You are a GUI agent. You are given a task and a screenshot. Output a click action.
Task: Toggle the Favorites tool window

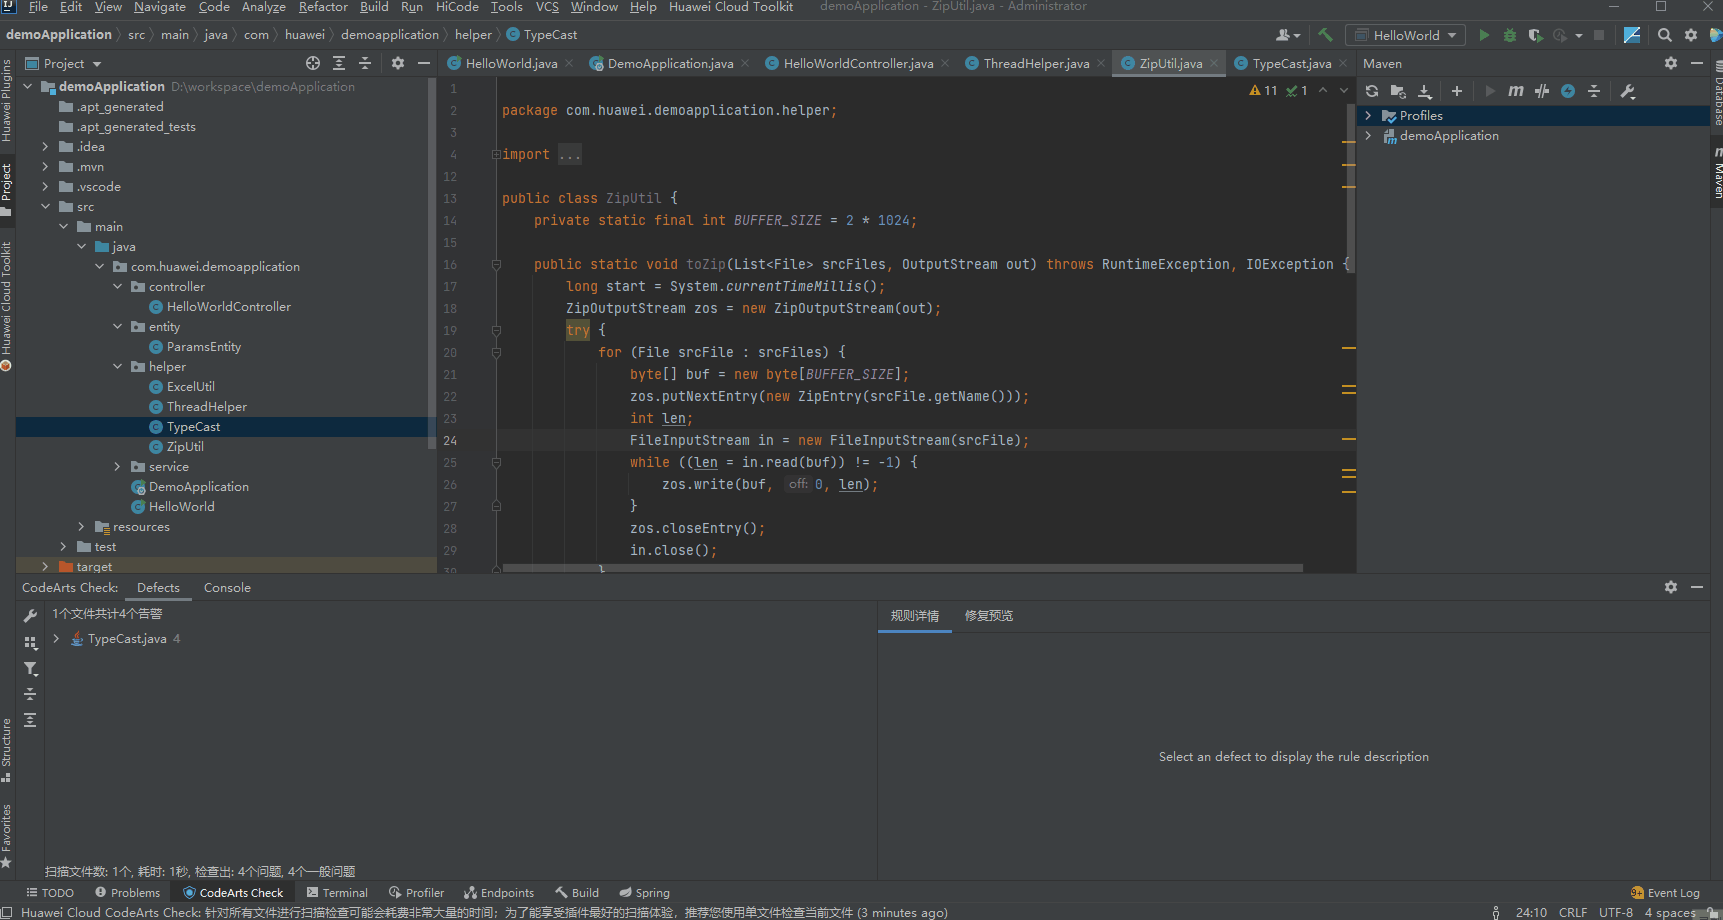coord(8,840)
